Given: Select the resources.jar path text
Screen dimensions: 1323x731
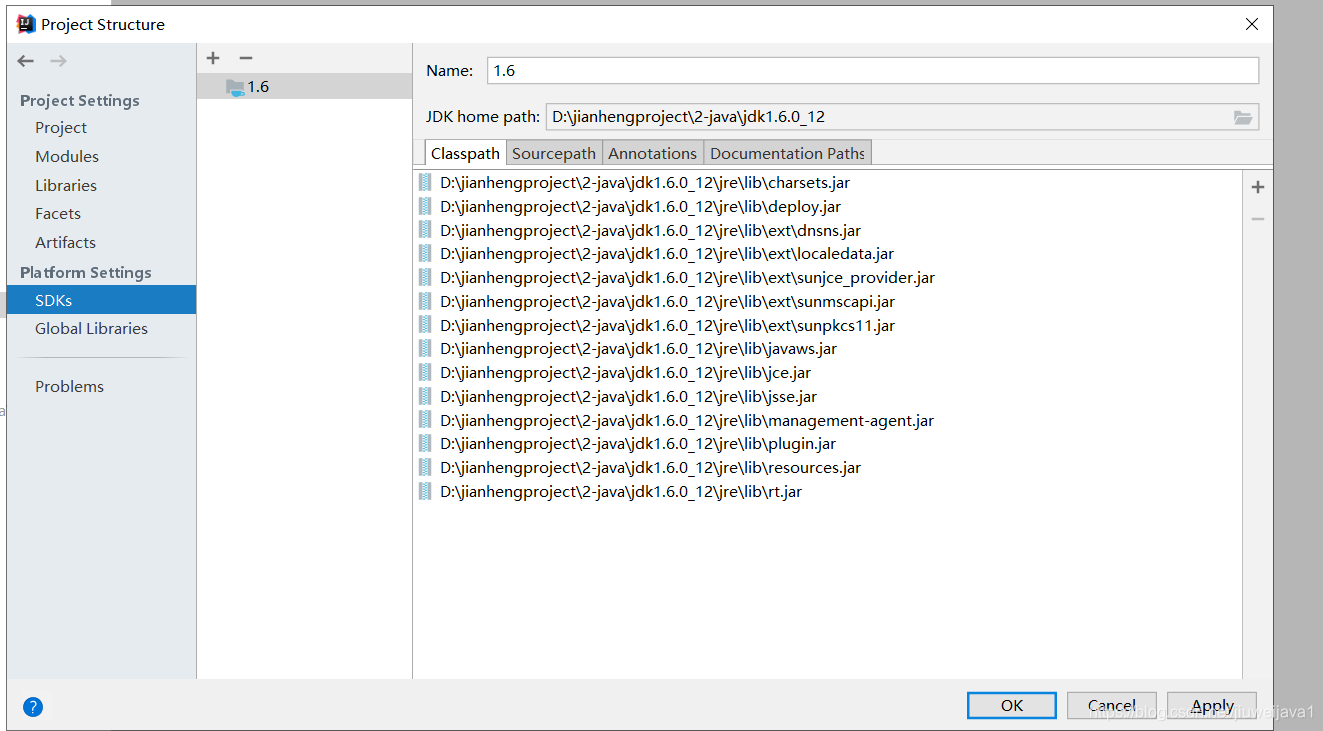Looking at the screenshot, I should [650, 468].
